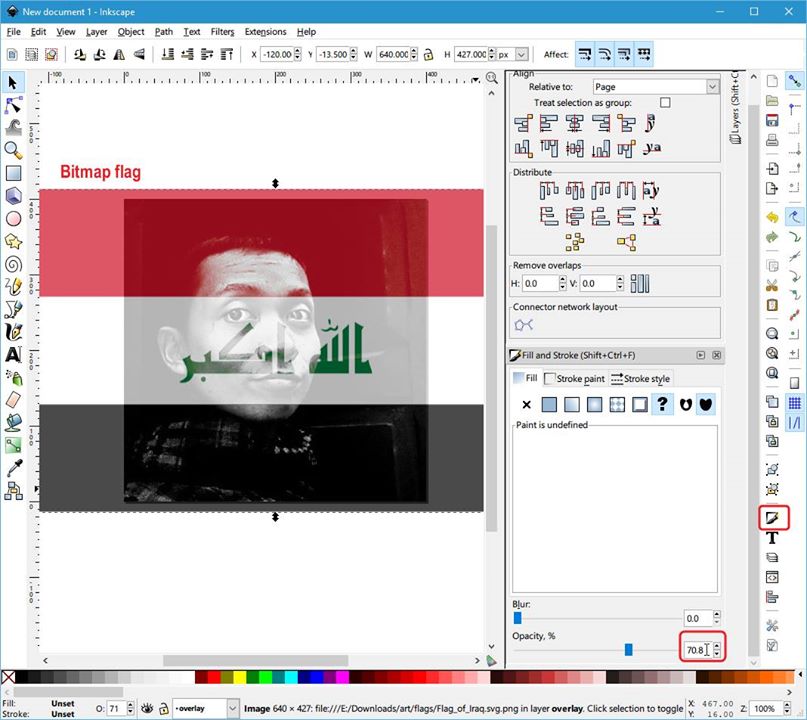Viewport: 807px width, 720px height.
Task: Activate the Zoom tool
Action: click(x=13, y=151)
